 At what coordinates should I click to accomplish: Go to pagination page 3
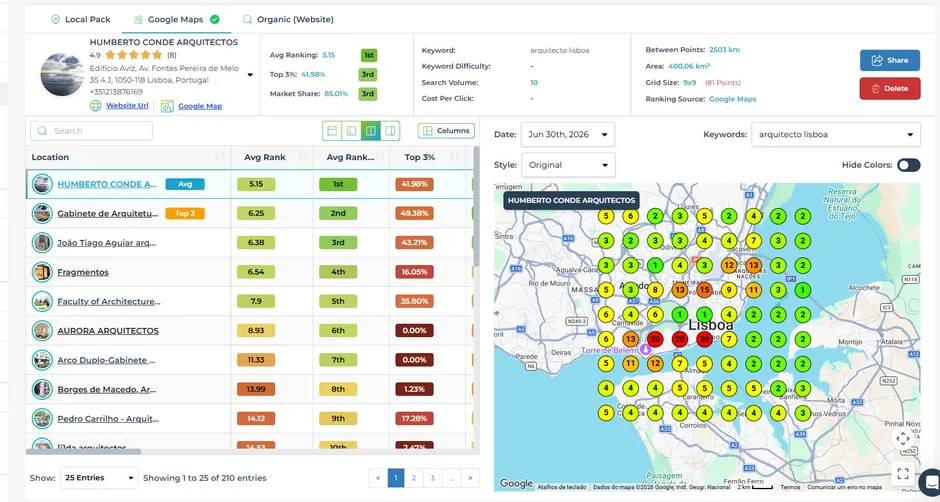432,478
